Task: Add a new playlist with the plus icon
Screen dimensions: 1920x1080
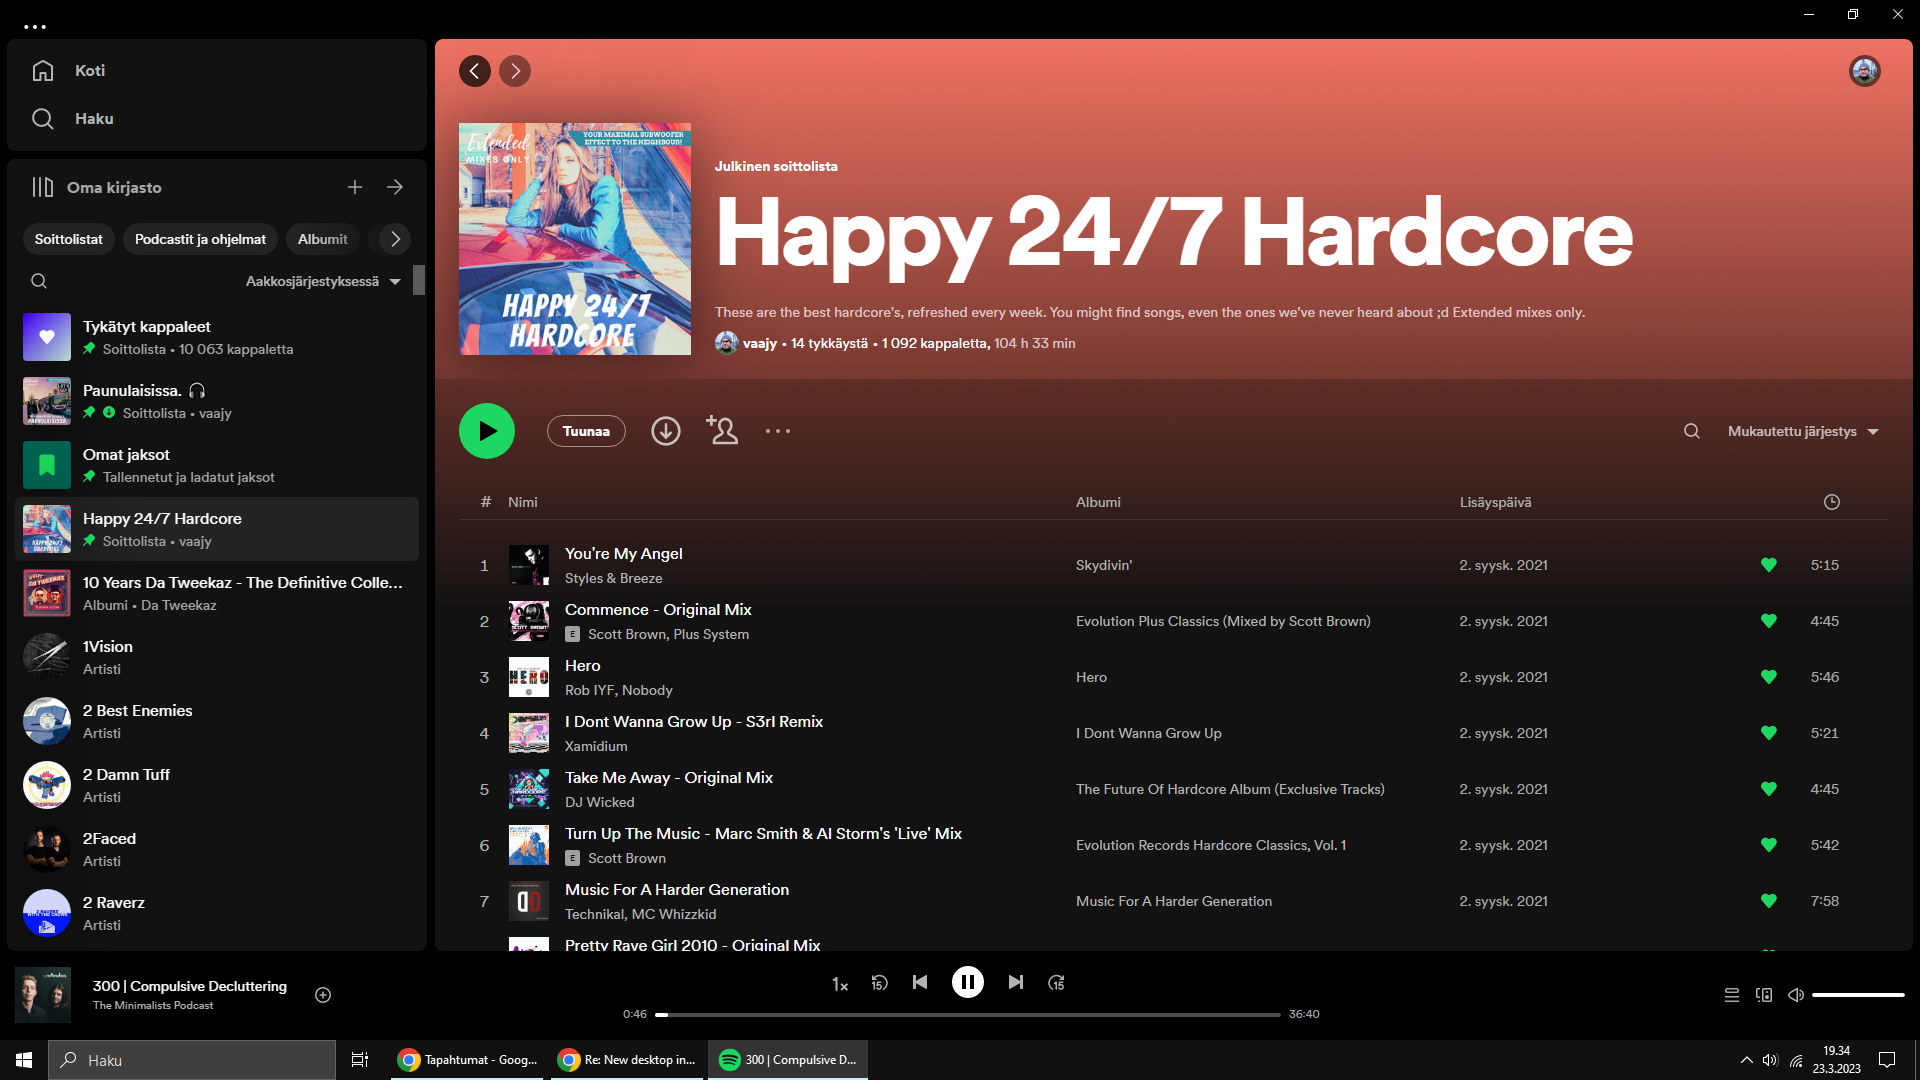Action: [x=355, y=187]
